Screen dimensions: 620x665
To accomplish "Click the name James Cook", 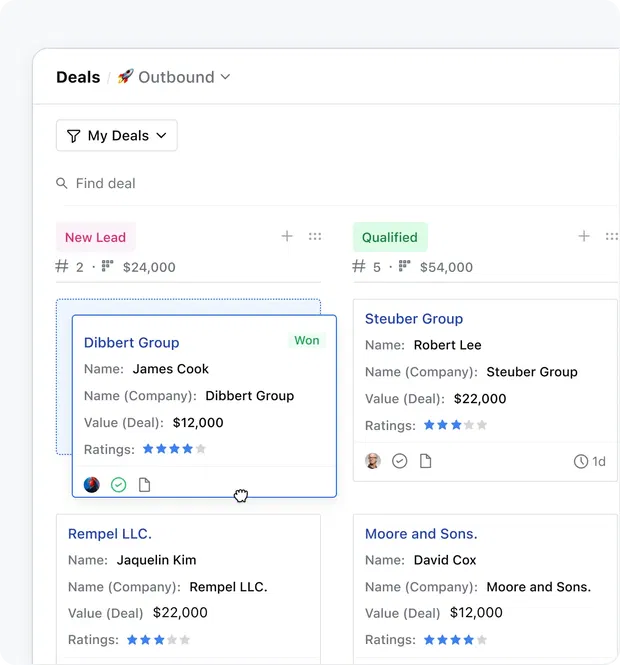I will [170, 369].
